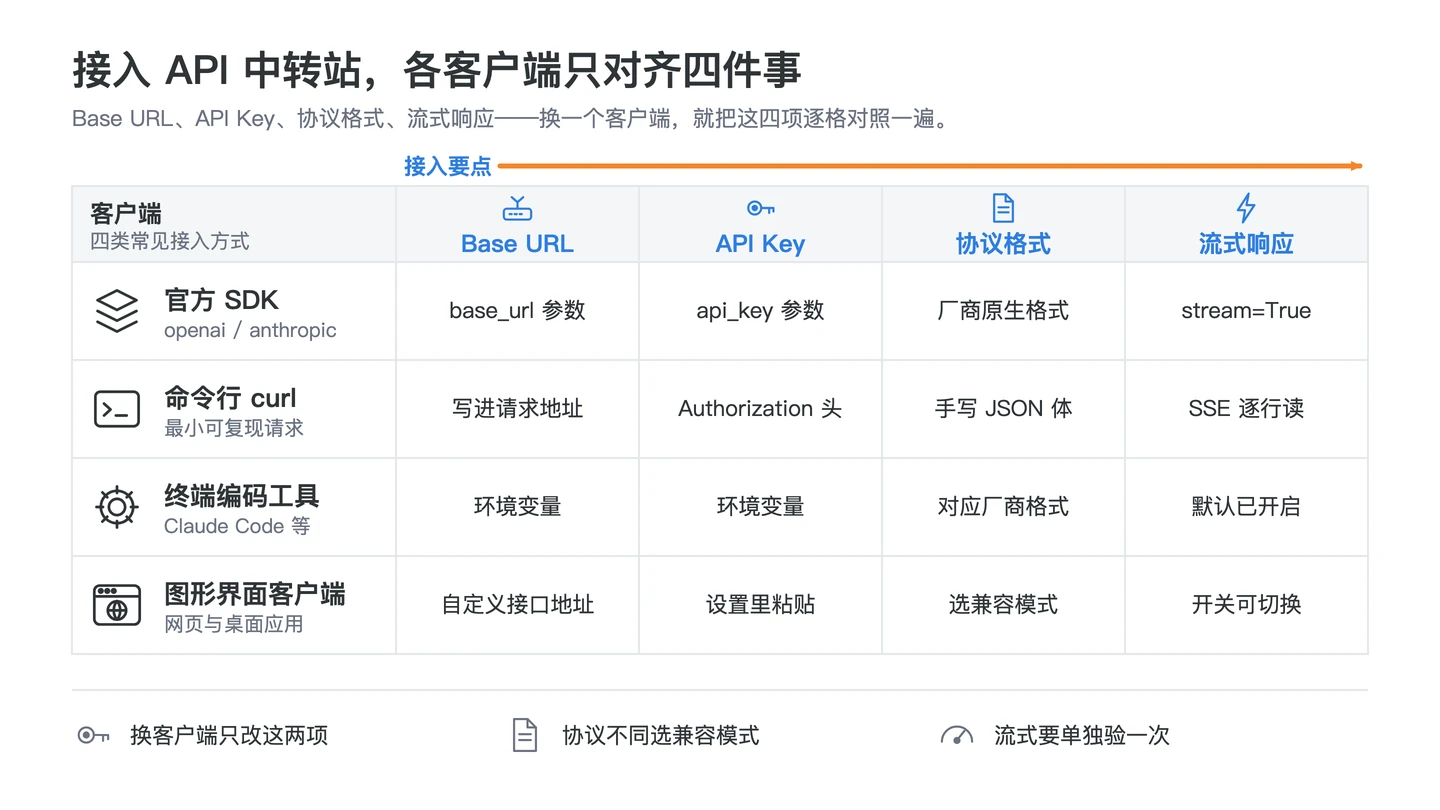This screenshot has height=810, width=1440.
Task: Click the lightning bolt icon above 流式响应
Action: pos(1246,208)
